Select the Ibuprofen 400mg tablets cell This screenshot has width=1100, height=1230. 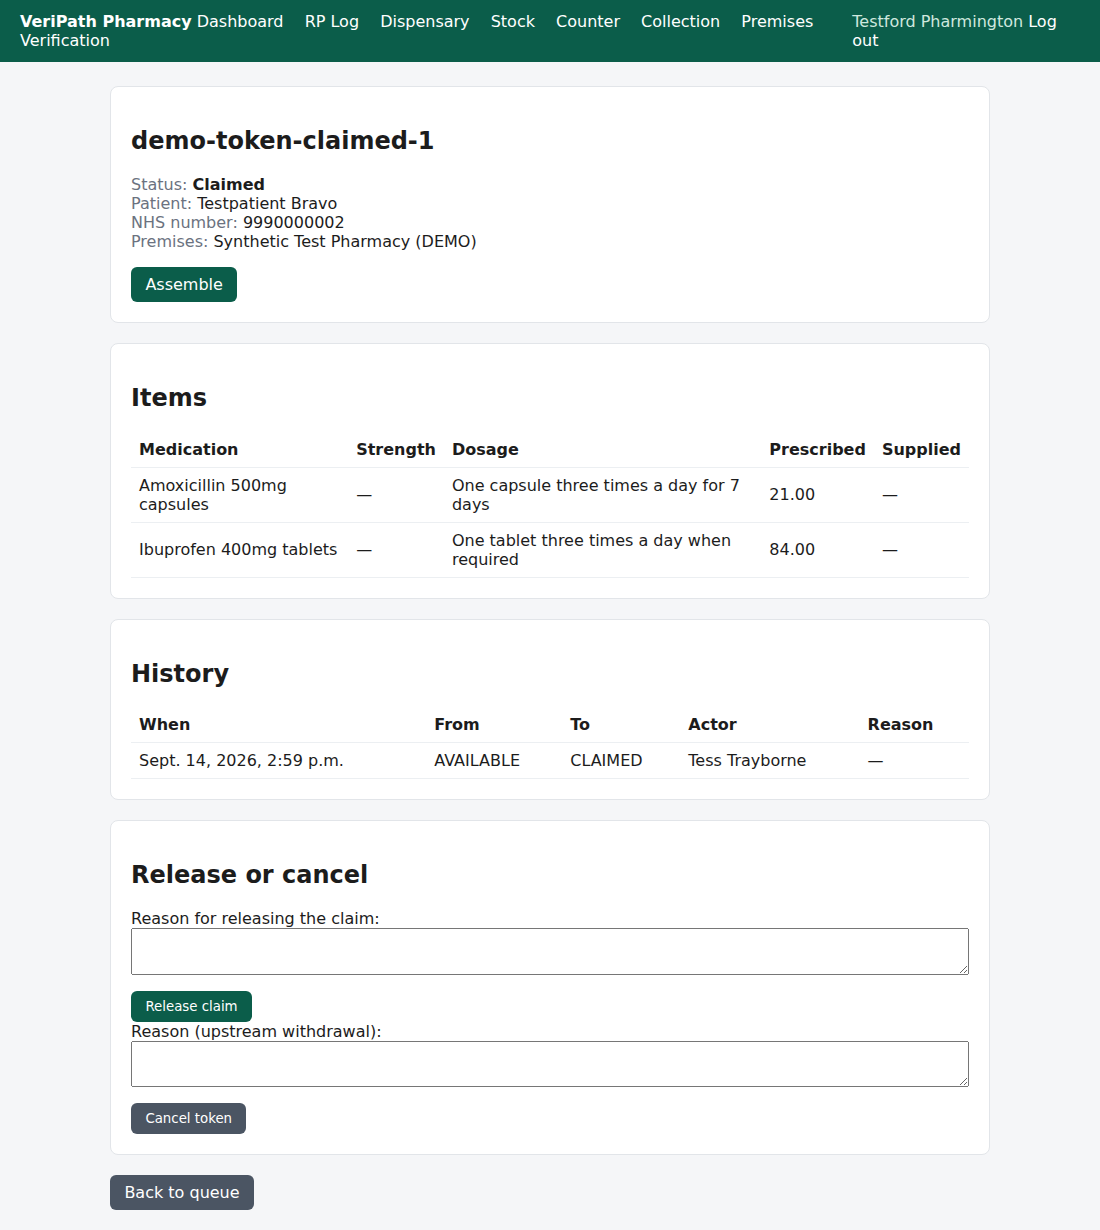click(238, 550)
